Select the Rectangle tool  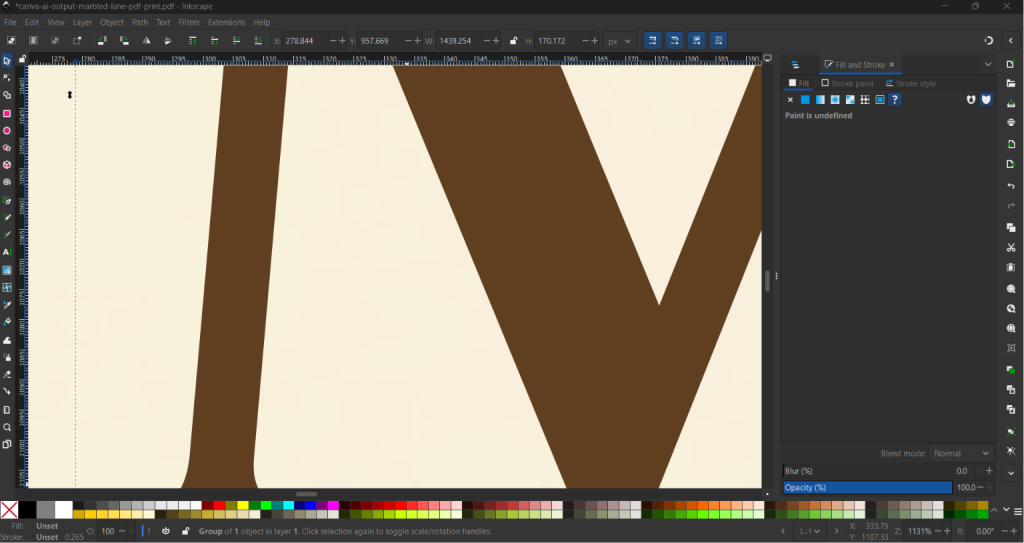pos(7,113)
